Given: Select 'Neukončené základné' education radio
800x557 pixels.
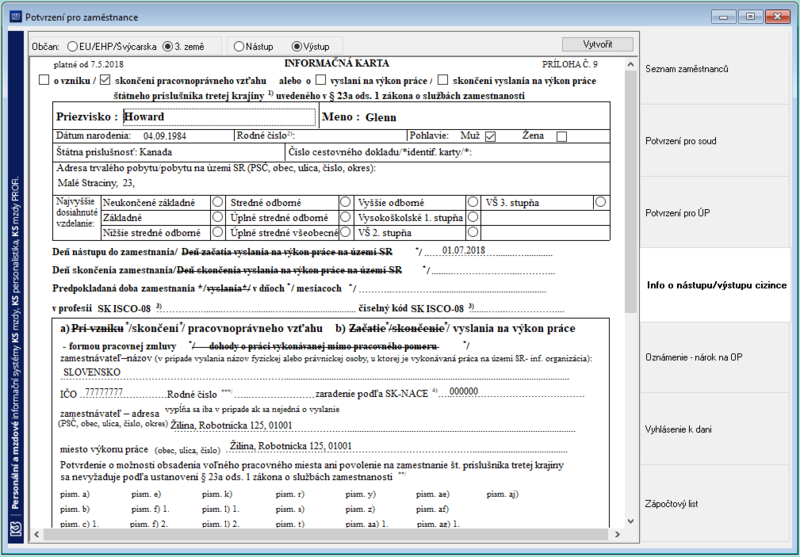Looking at the screenshot, I should click(x=218, y=202).
